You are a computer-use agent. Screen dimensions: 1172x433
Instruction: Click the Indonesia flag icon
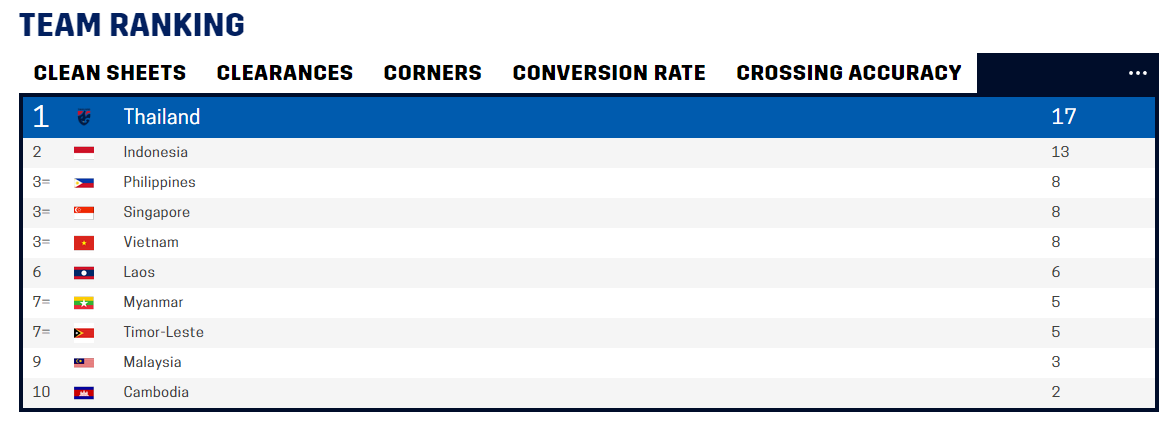84,153
